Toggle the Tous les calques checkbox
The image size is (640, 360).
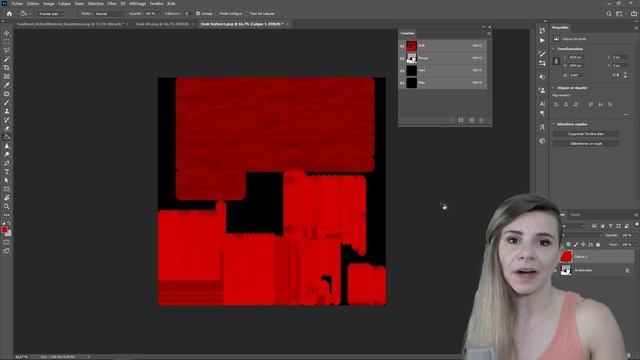point(247,13)
